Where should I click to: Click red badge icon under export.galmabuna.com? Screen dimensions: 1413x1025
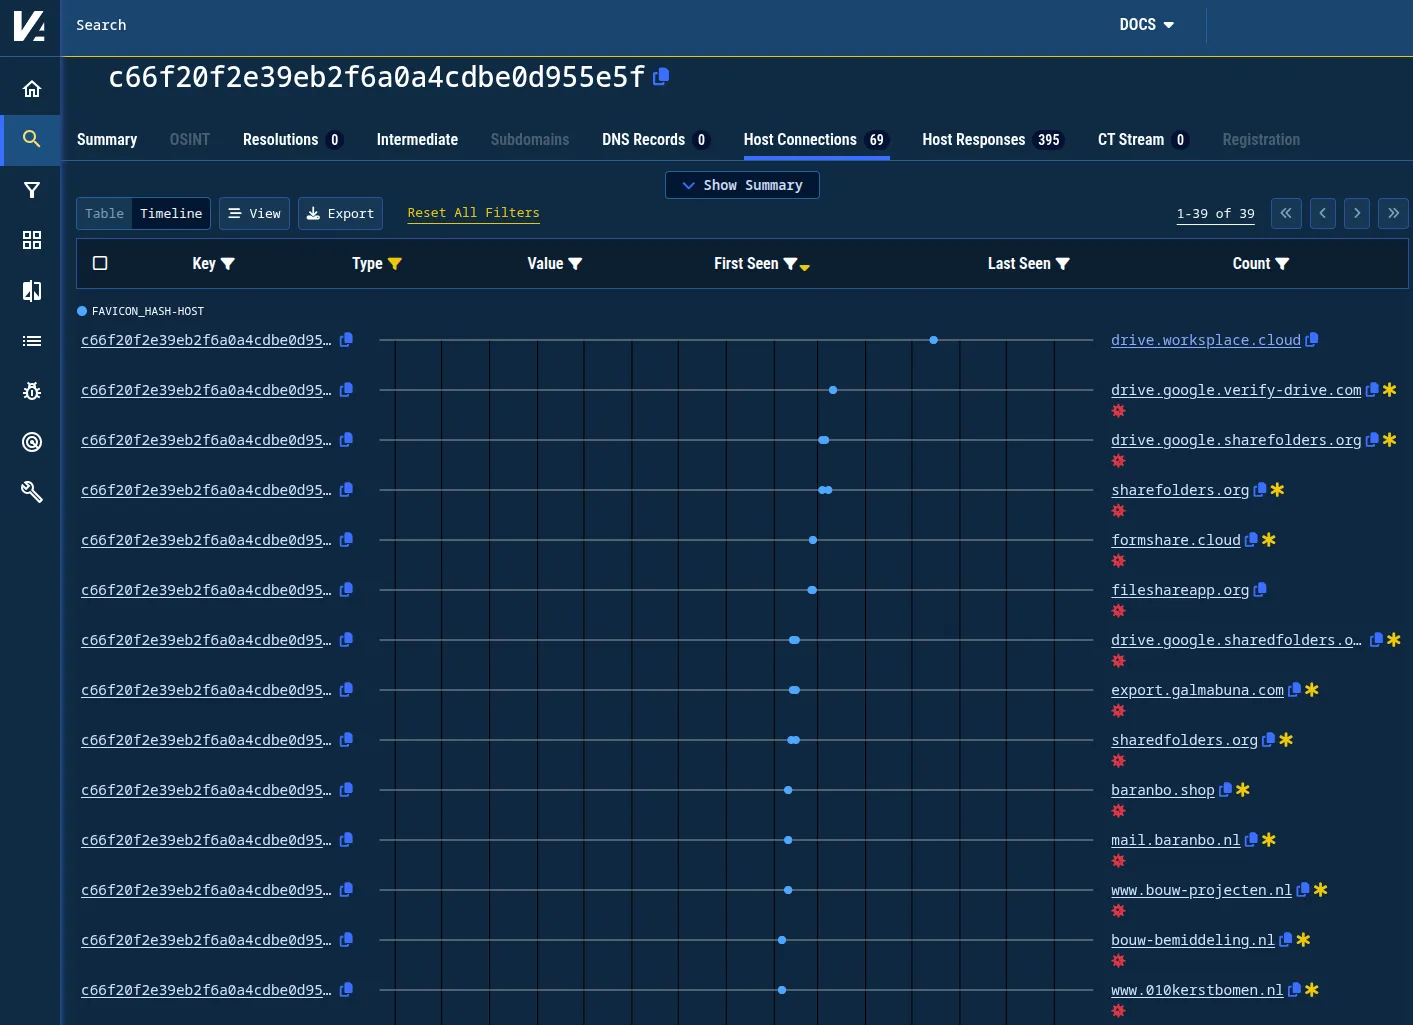pos(1119,711)
